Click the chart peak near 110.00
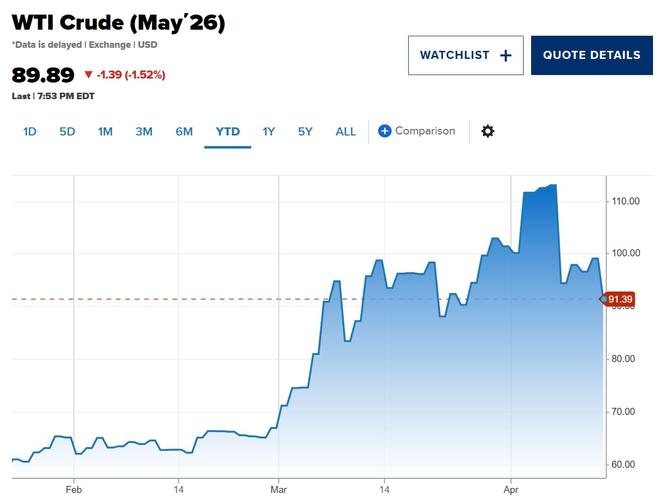Image resolution: width=666 pixels, height=500 pixels. click(553, 185)
